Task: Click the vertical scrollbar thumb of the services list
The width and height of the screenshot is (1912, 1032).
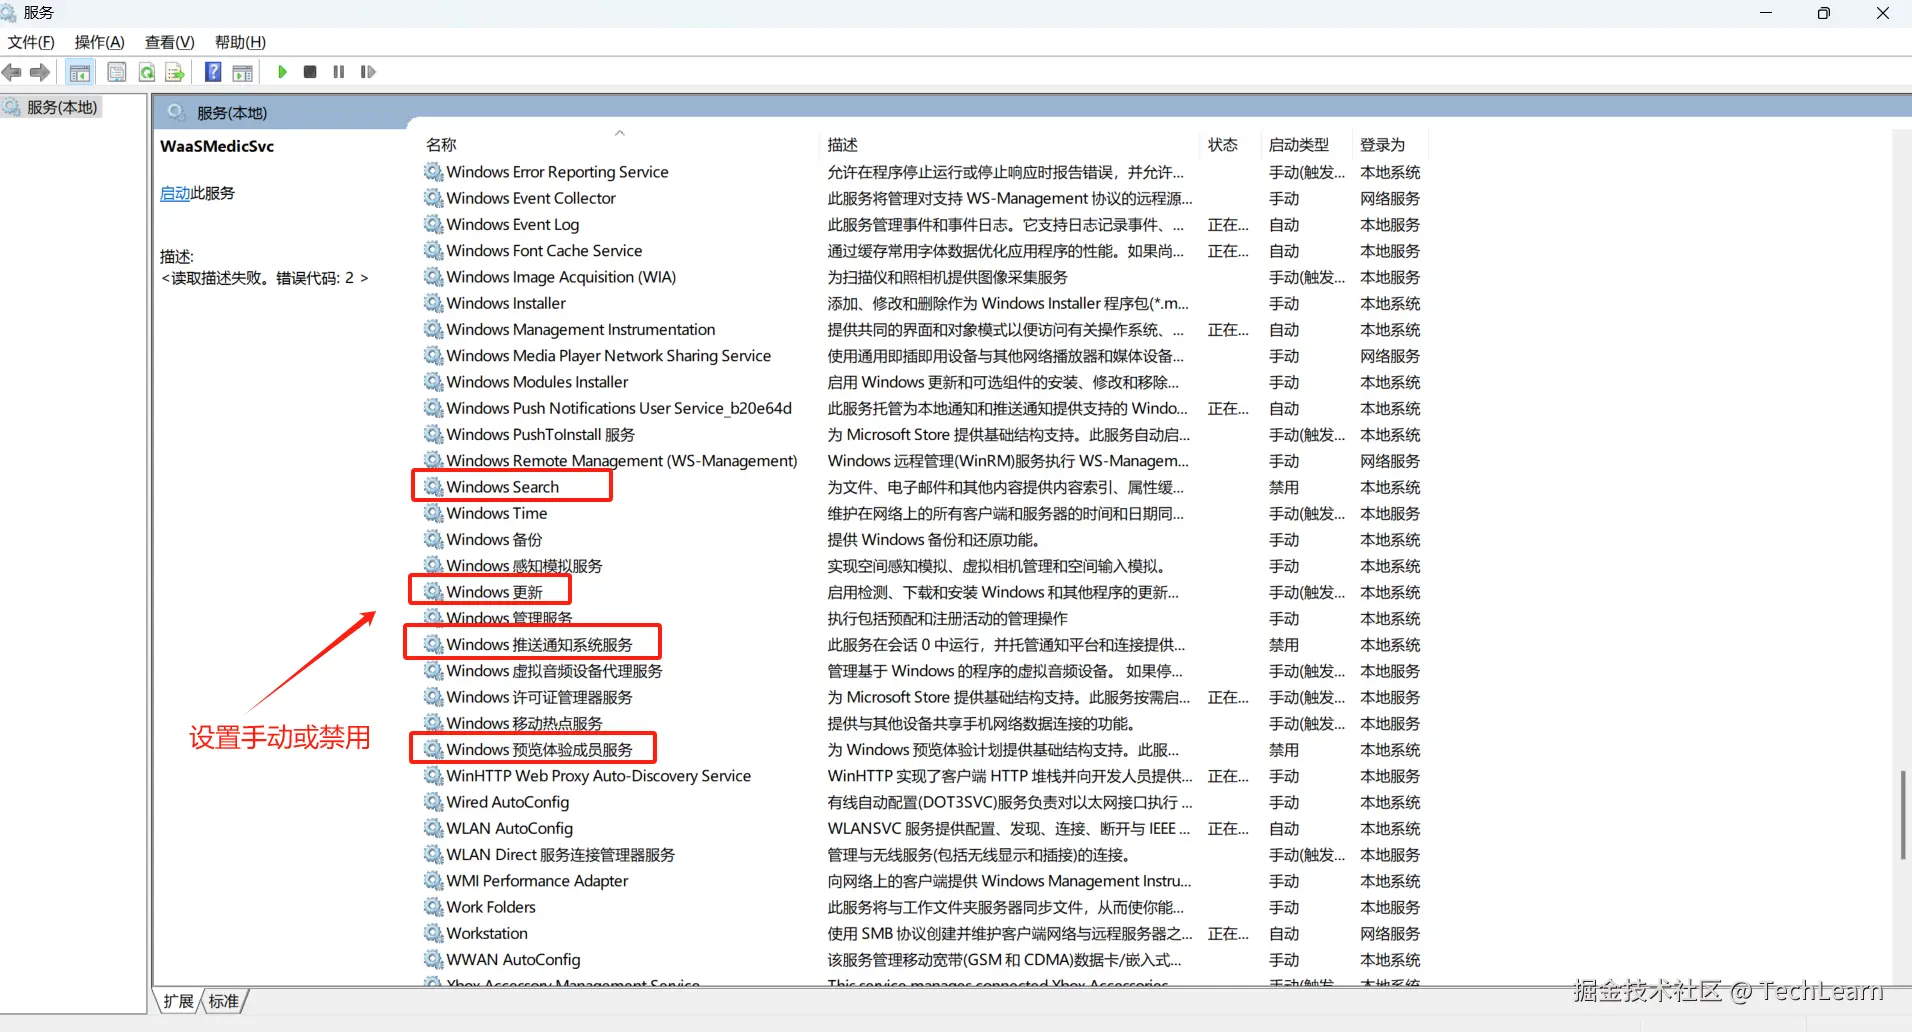Action: [1902, 815]
